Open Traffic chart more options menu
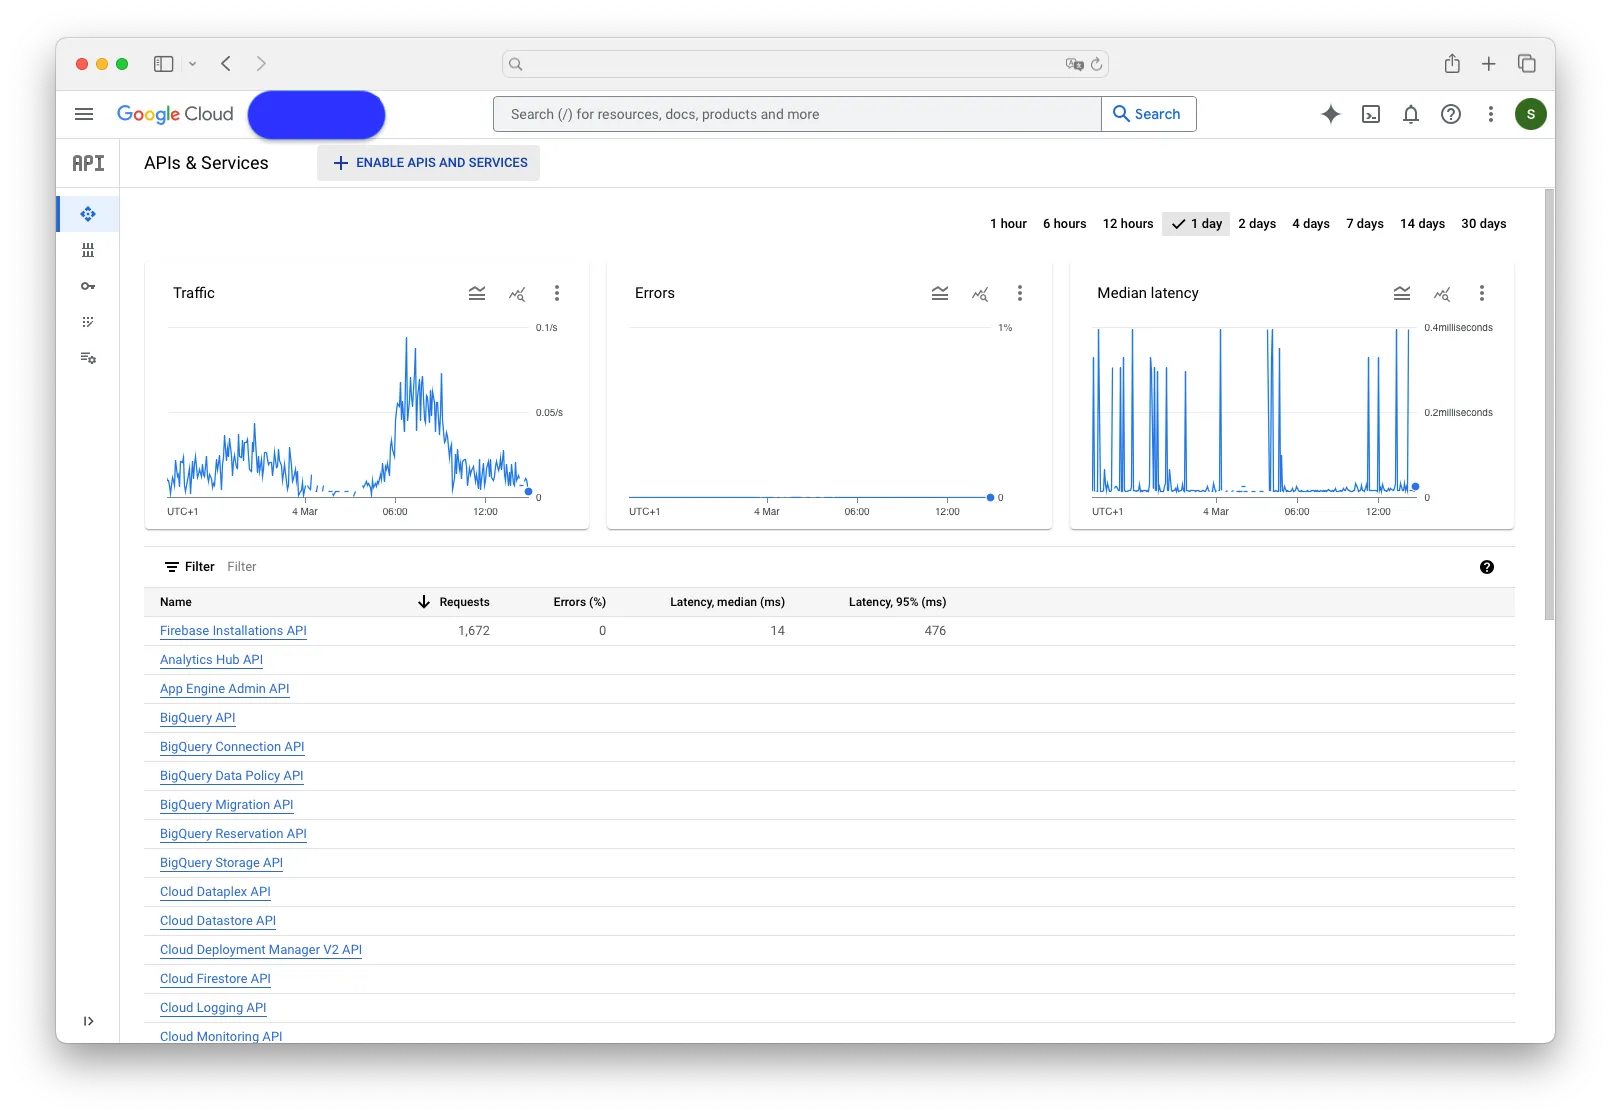The height and width of the screenshot is (1117, 1611). [x=557, y=294]
